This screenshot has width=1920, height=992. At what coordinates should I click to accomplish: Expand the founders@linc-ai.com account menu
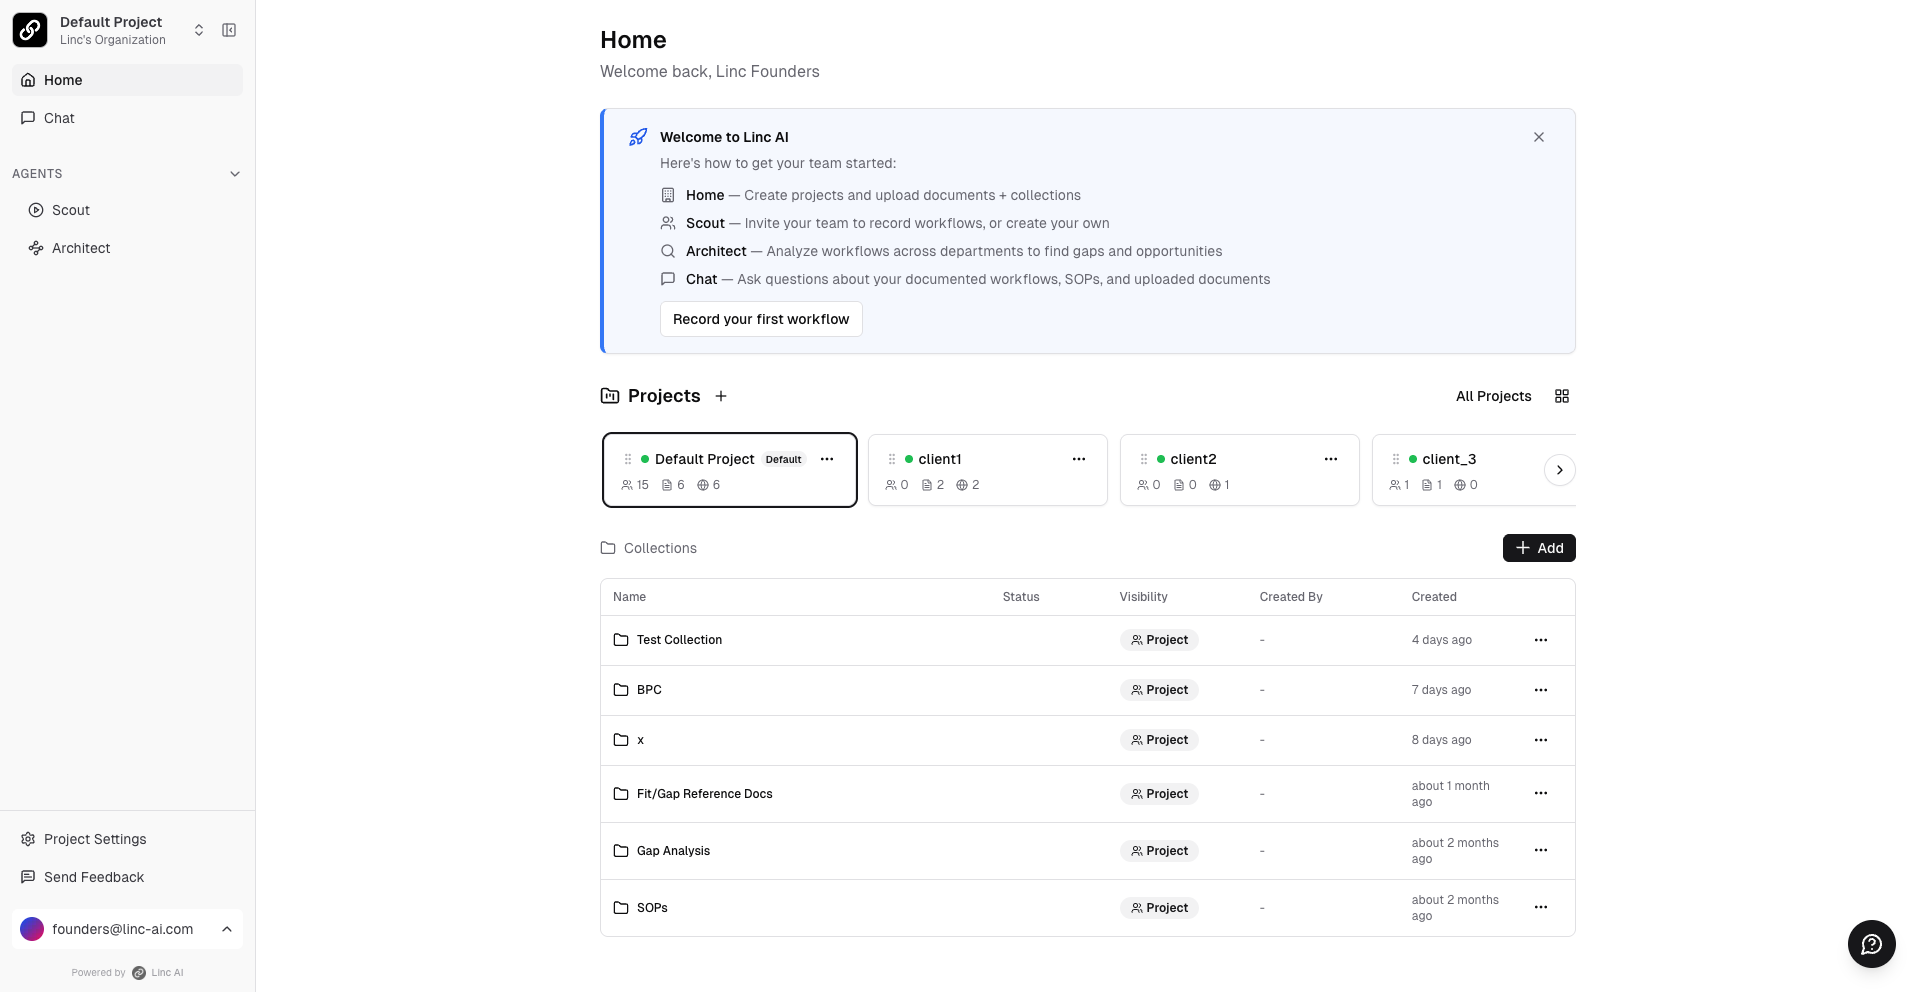click(x=227, y=929)
